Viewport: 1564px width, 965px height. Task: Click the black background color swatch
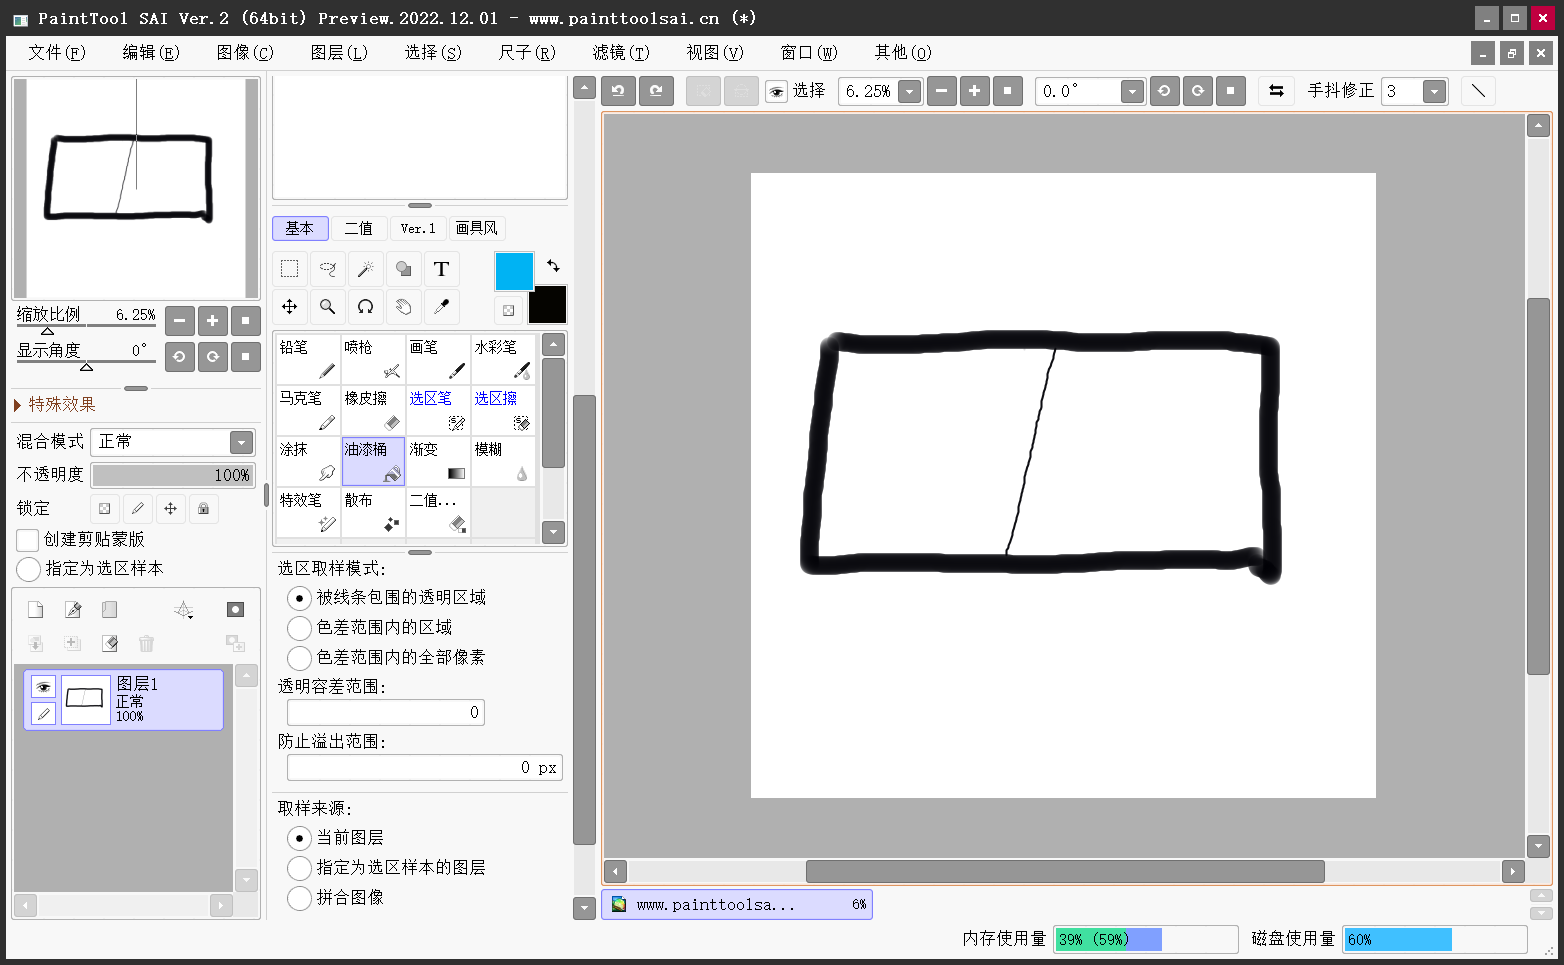tap(547, 305)
